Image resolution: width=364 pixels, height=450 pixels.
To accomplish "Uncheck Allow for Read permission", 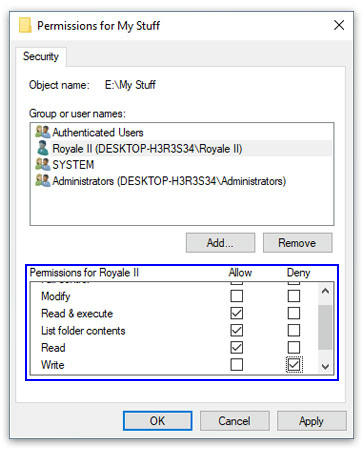I will (237, 347).
